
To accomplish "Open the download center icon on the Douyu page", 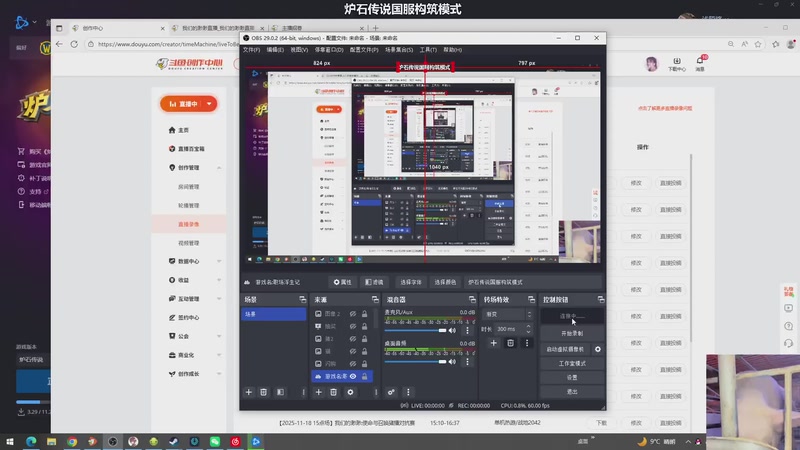I will click(x=677, y=63).
